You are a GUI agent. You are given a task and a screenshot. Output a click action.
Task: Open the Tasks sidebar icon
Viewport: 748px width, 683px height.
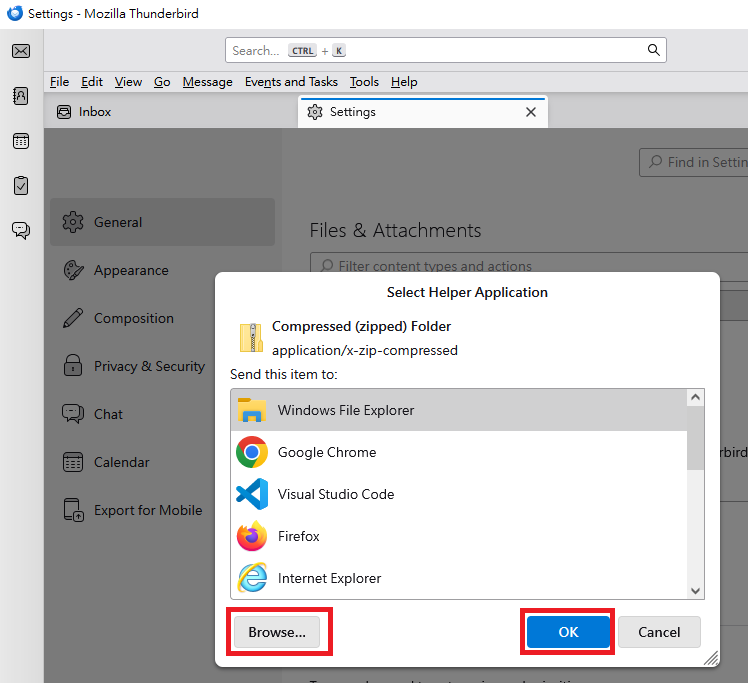(x=21, y=186)
